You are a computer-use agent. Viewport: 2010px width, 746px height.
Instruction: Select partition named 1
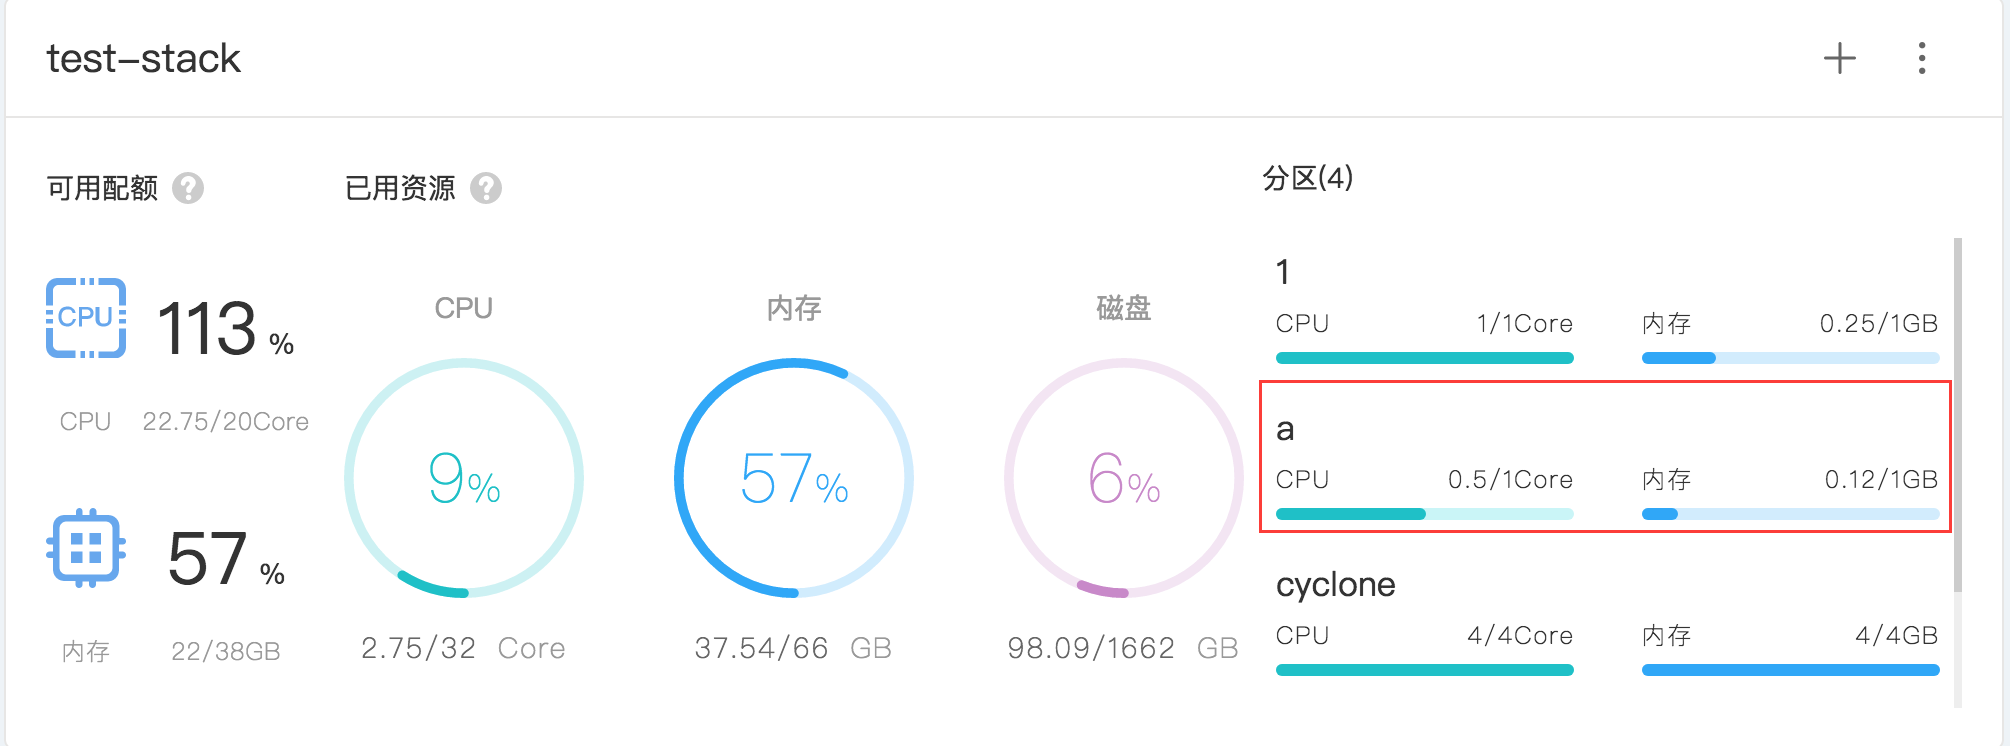click(x=1284, y=272)
